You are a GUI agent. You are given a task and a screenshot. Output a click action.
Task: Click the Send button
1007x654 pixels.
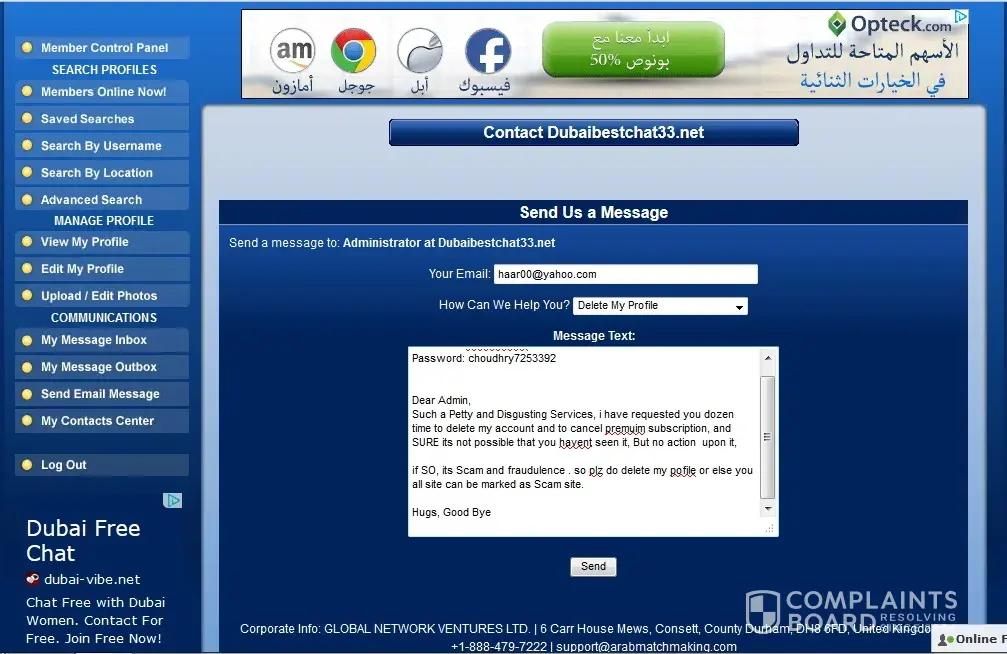point(593,567)
